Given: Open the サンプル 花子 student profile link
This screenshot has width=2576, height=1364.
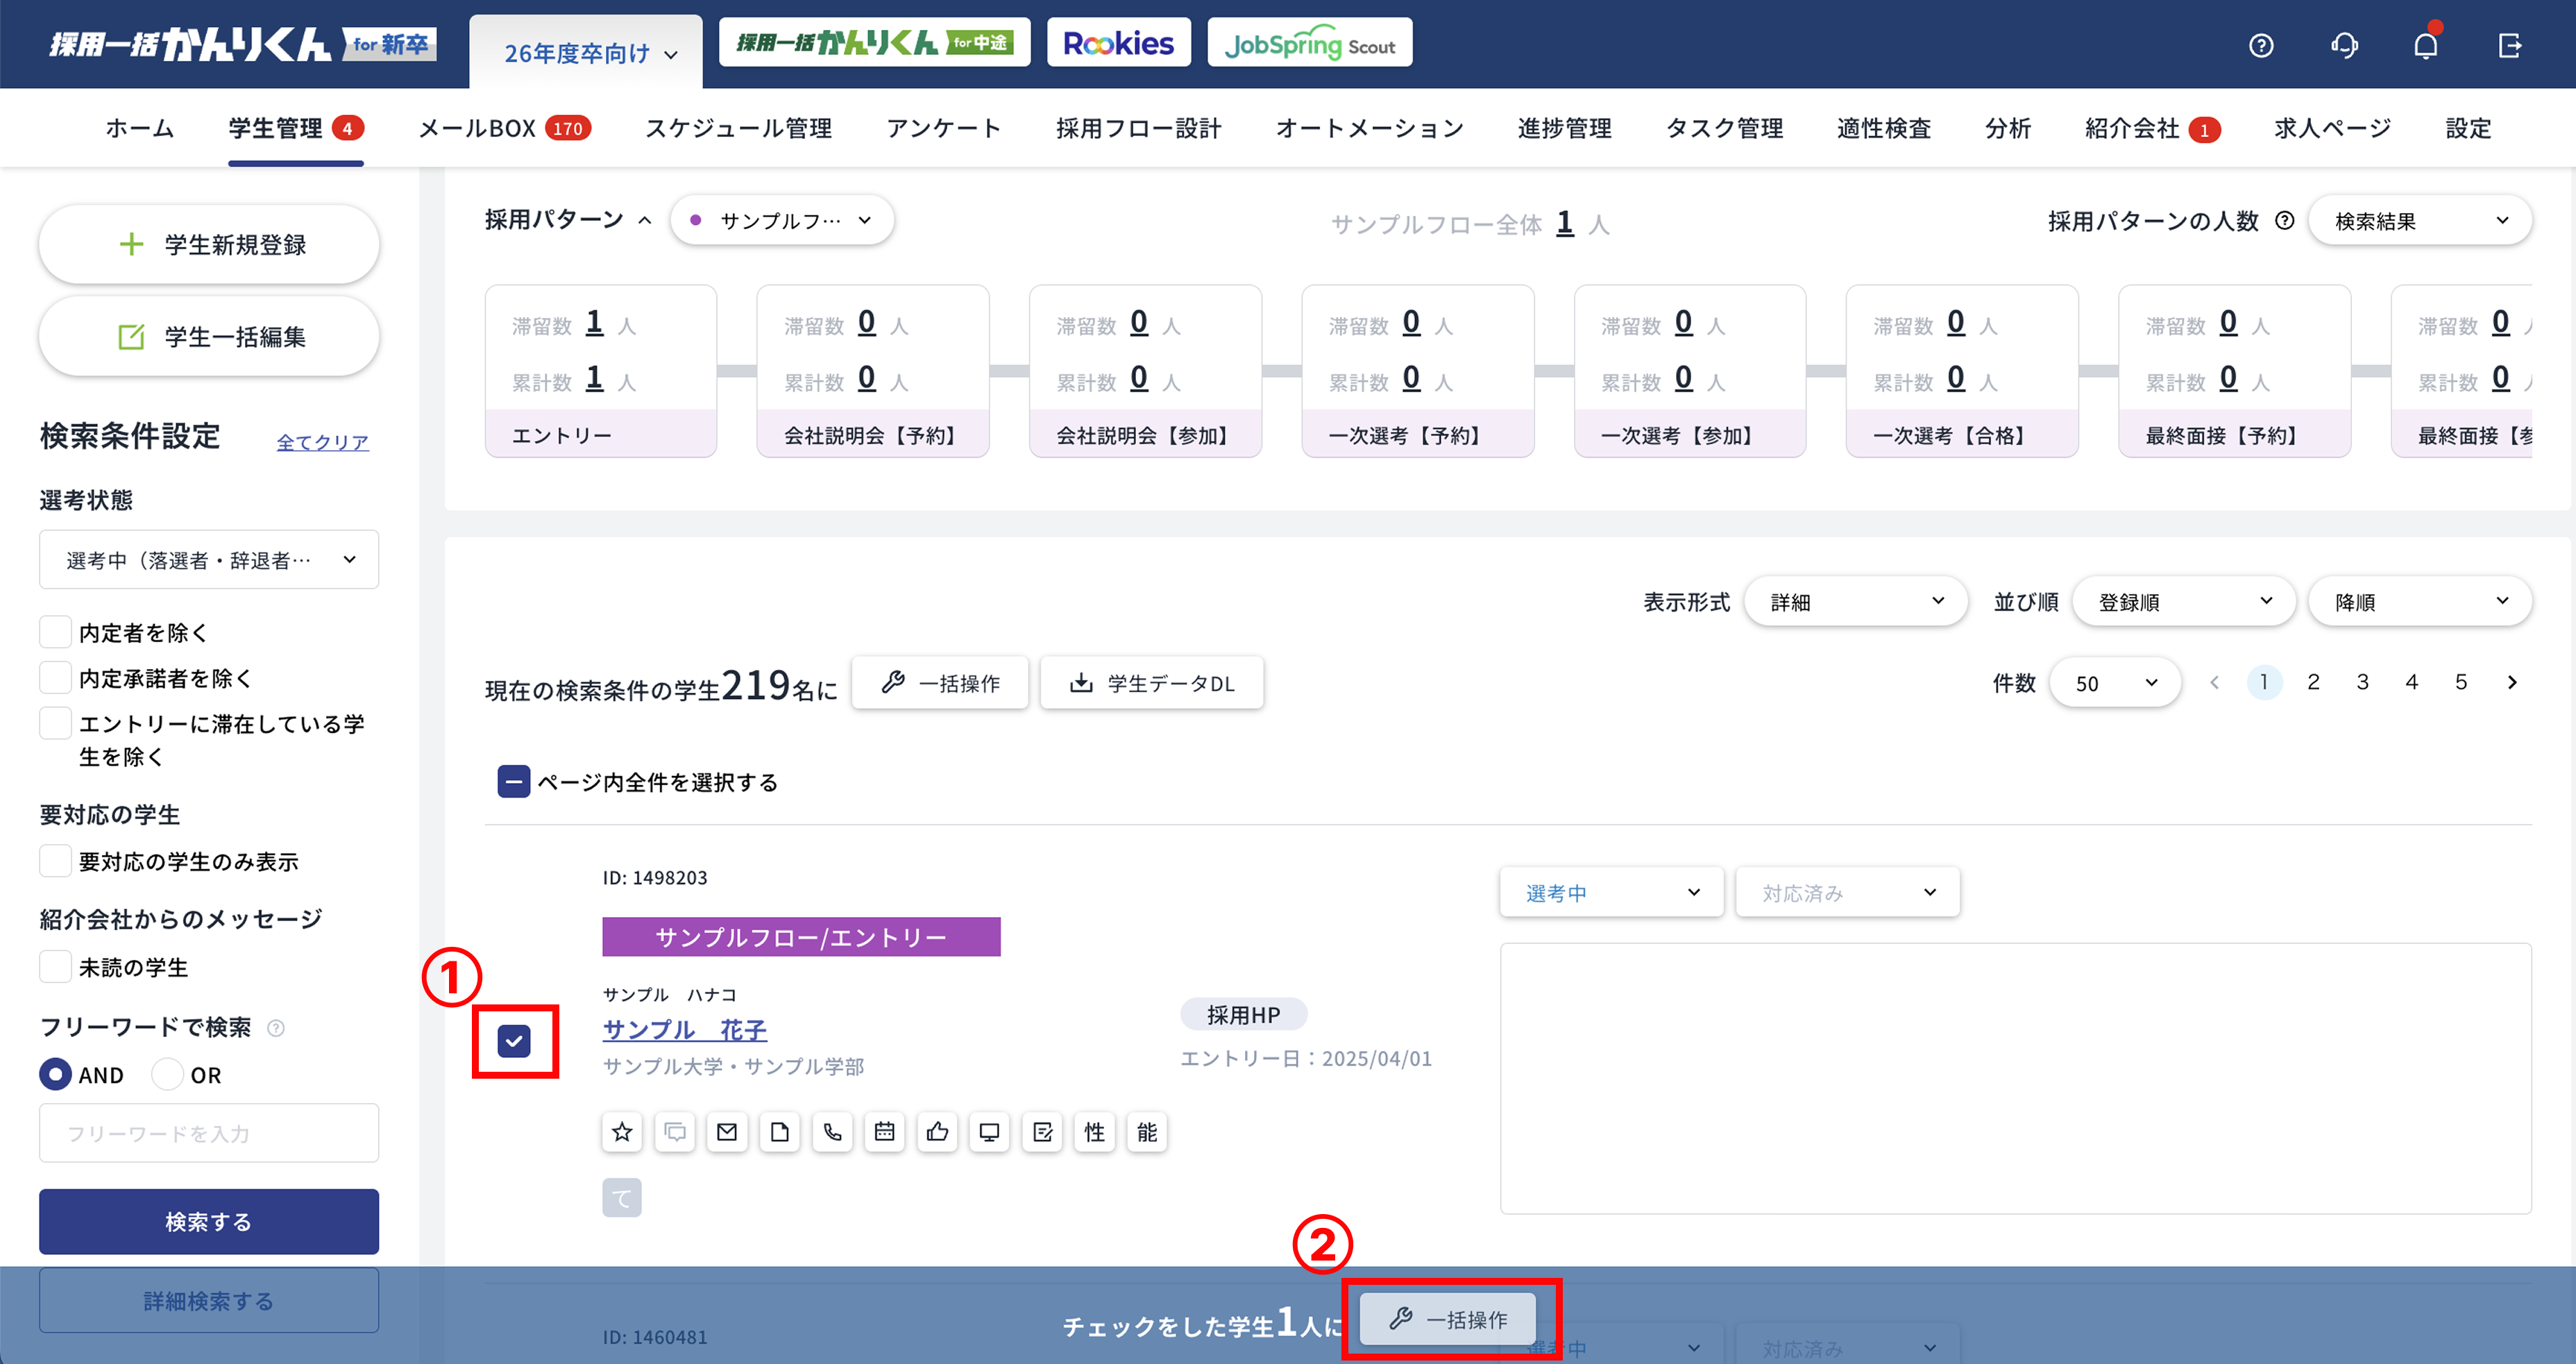Looking at the screenshot, I should [x=684, y=1029].
